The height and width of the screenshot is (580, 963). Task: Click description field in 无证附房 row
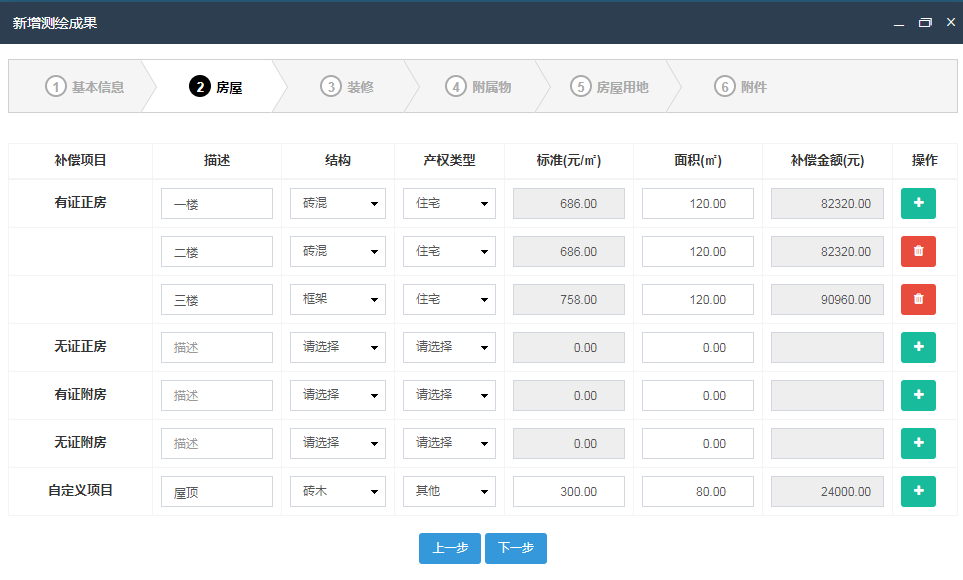pyautogui.click(x=217, y=443)
